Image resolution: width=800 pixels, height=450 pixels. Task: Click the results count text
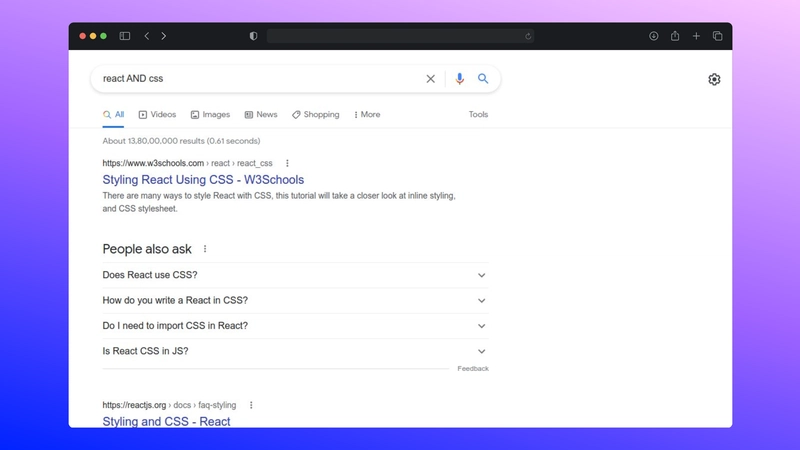181,141
